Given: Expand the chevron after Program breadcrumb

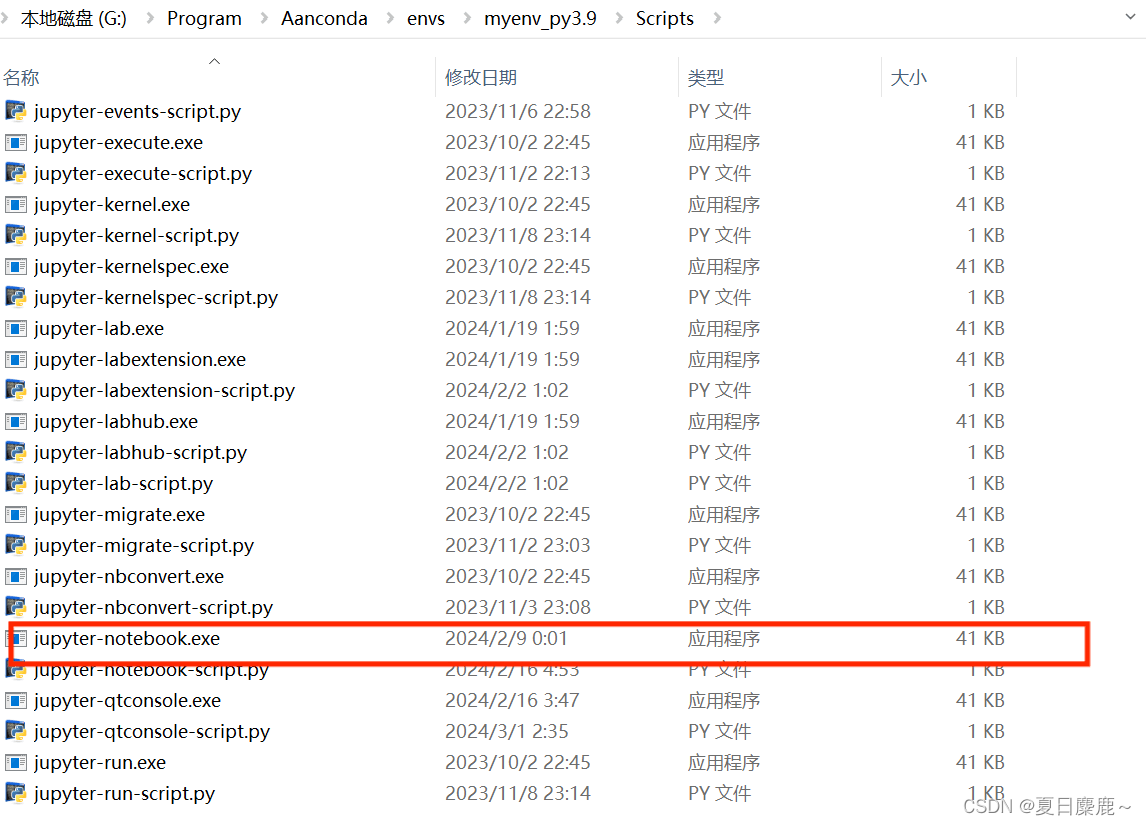Looking at the screenshot, I should coord(264,18).
